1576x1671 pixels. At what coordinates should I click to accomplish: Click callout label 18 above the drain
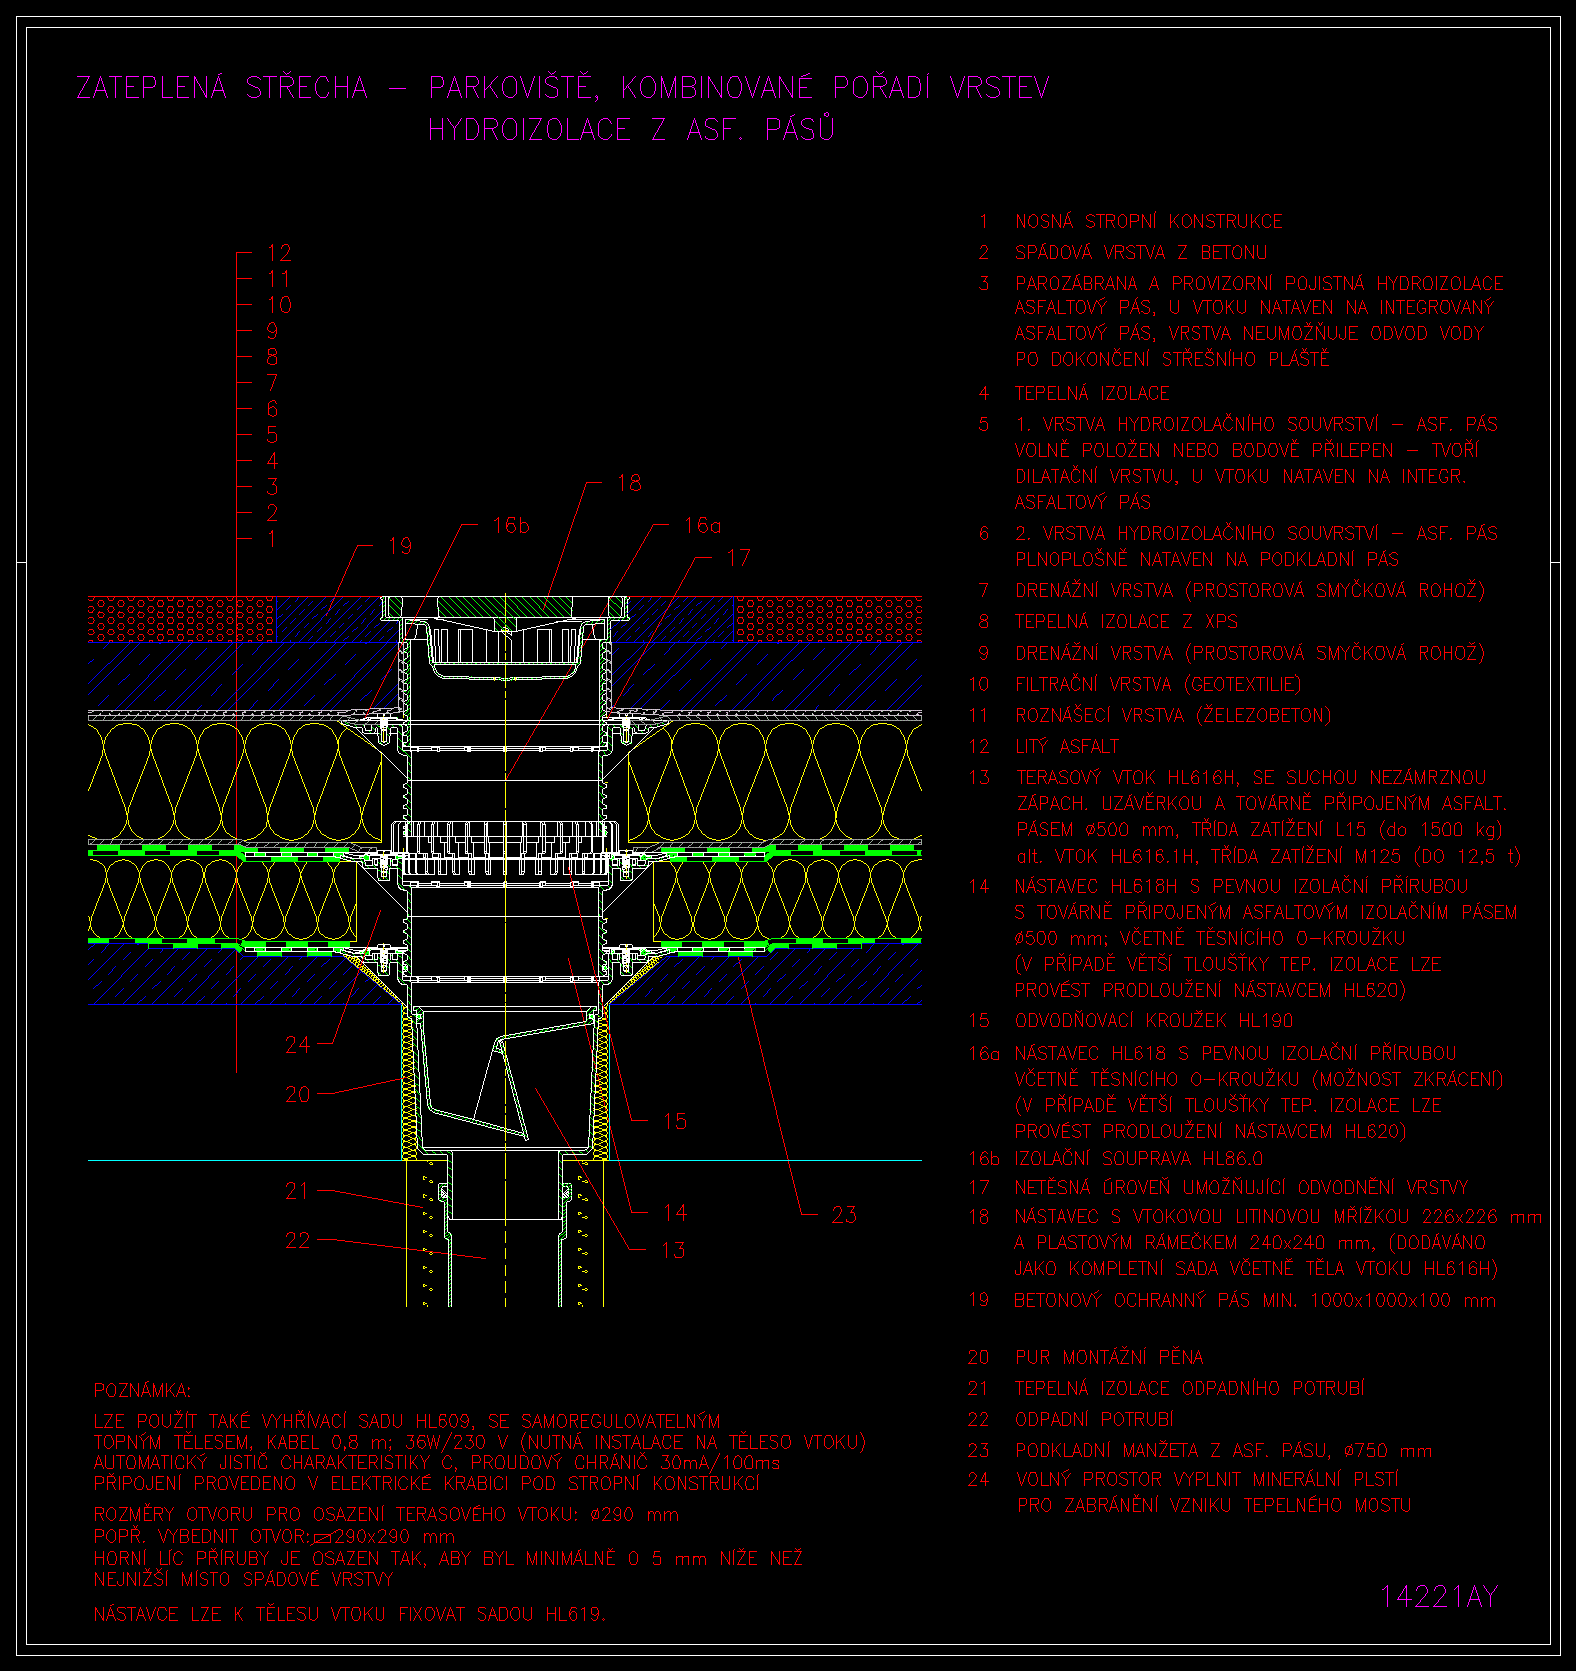point(629,483)
